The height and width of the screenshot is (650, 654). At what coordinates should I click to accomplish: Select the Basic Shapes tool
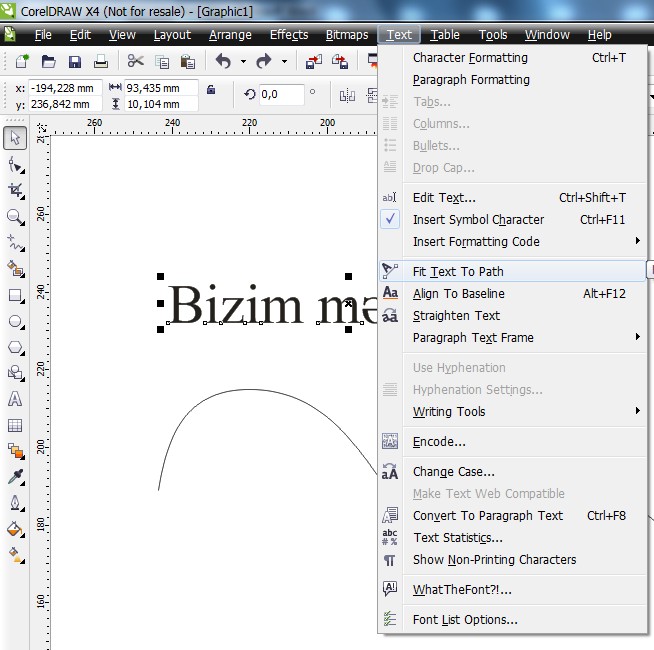16,373
